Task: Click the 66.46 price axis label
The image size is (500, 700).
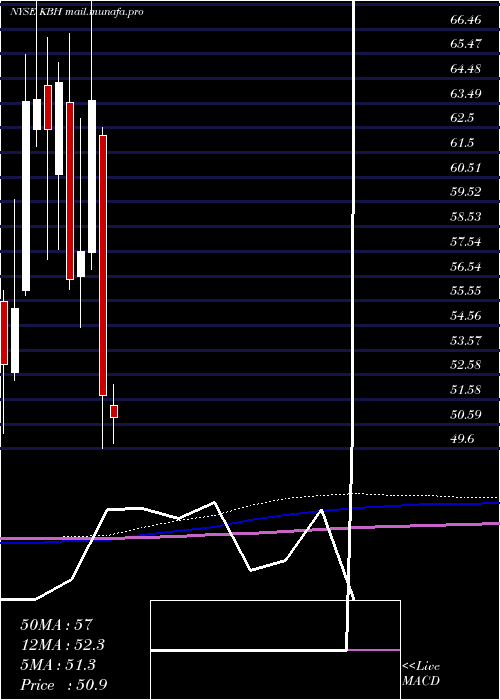Action: 466,20
